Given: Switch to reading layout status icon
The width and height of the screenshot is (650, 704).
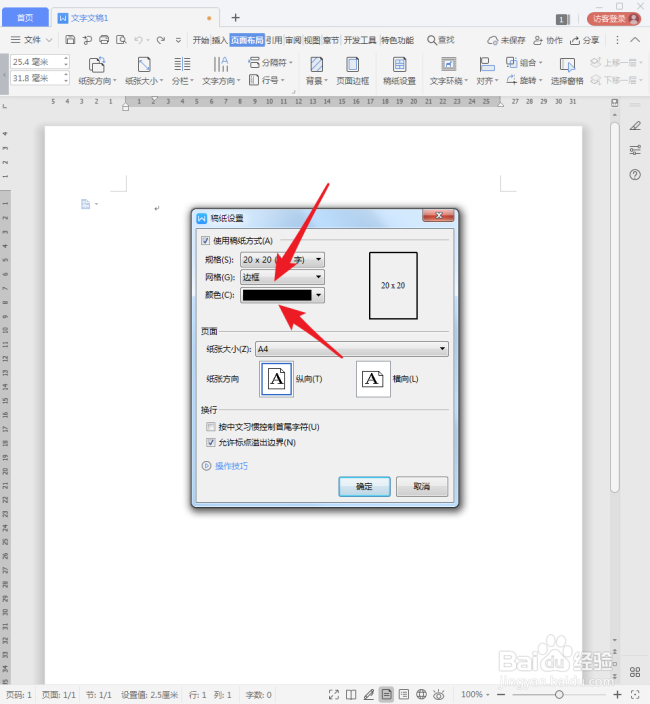Looking at the screenshot, I should tap(351, 695).
